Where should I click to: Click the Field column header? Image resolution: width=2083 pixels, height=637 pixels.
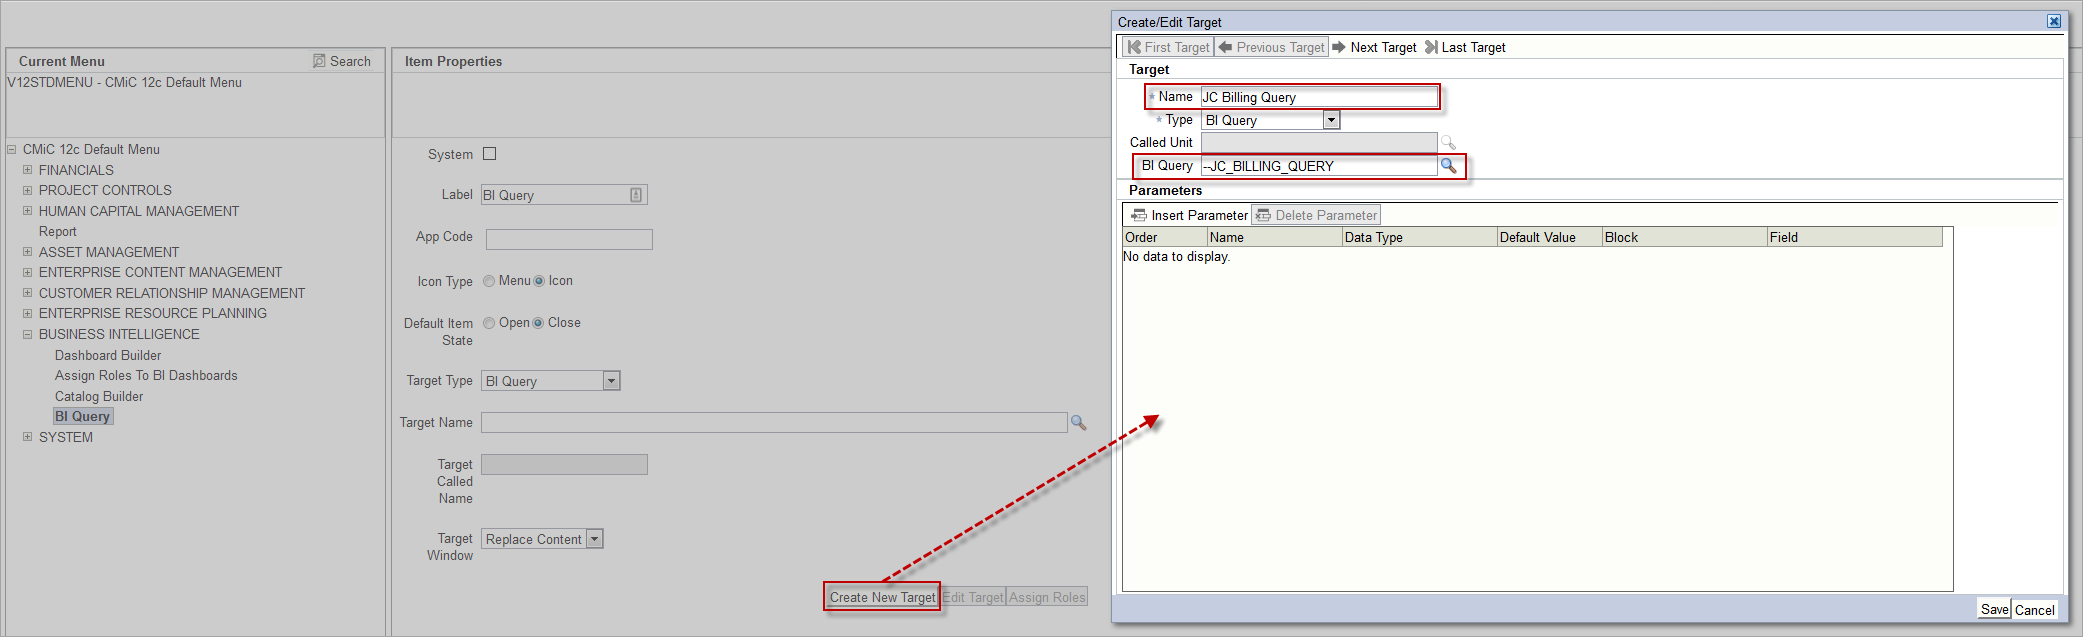pyautogui.click(x=1855, y=237)
